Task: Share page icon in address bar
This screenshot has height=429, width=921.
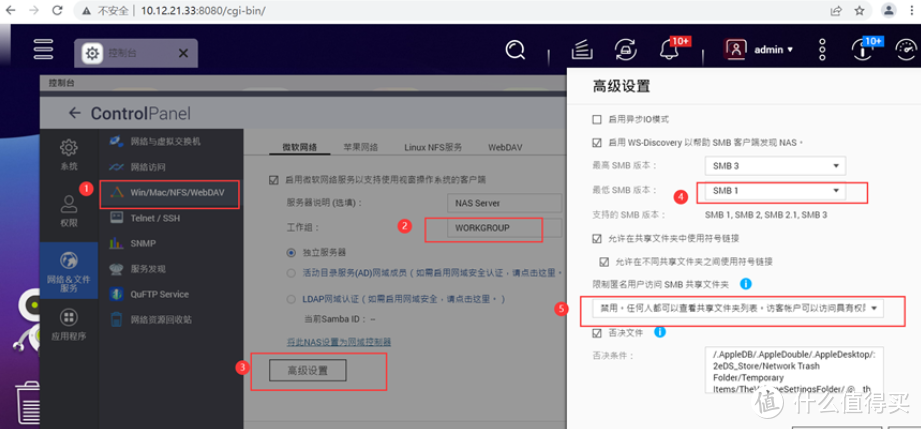Action: [835, 11]
